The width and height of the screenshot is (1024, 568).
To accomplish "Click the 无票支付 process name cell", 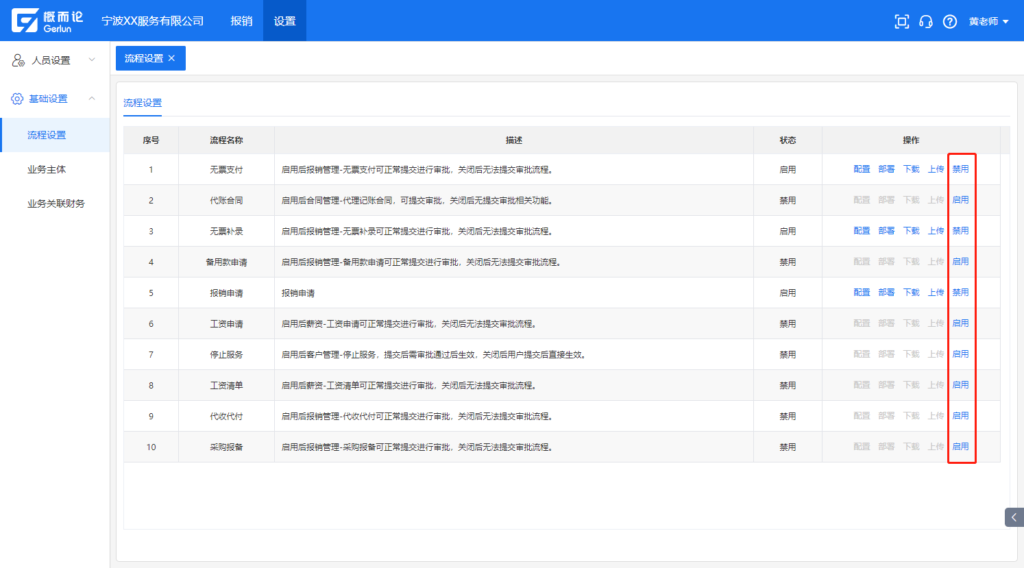I will pos(226,170).
